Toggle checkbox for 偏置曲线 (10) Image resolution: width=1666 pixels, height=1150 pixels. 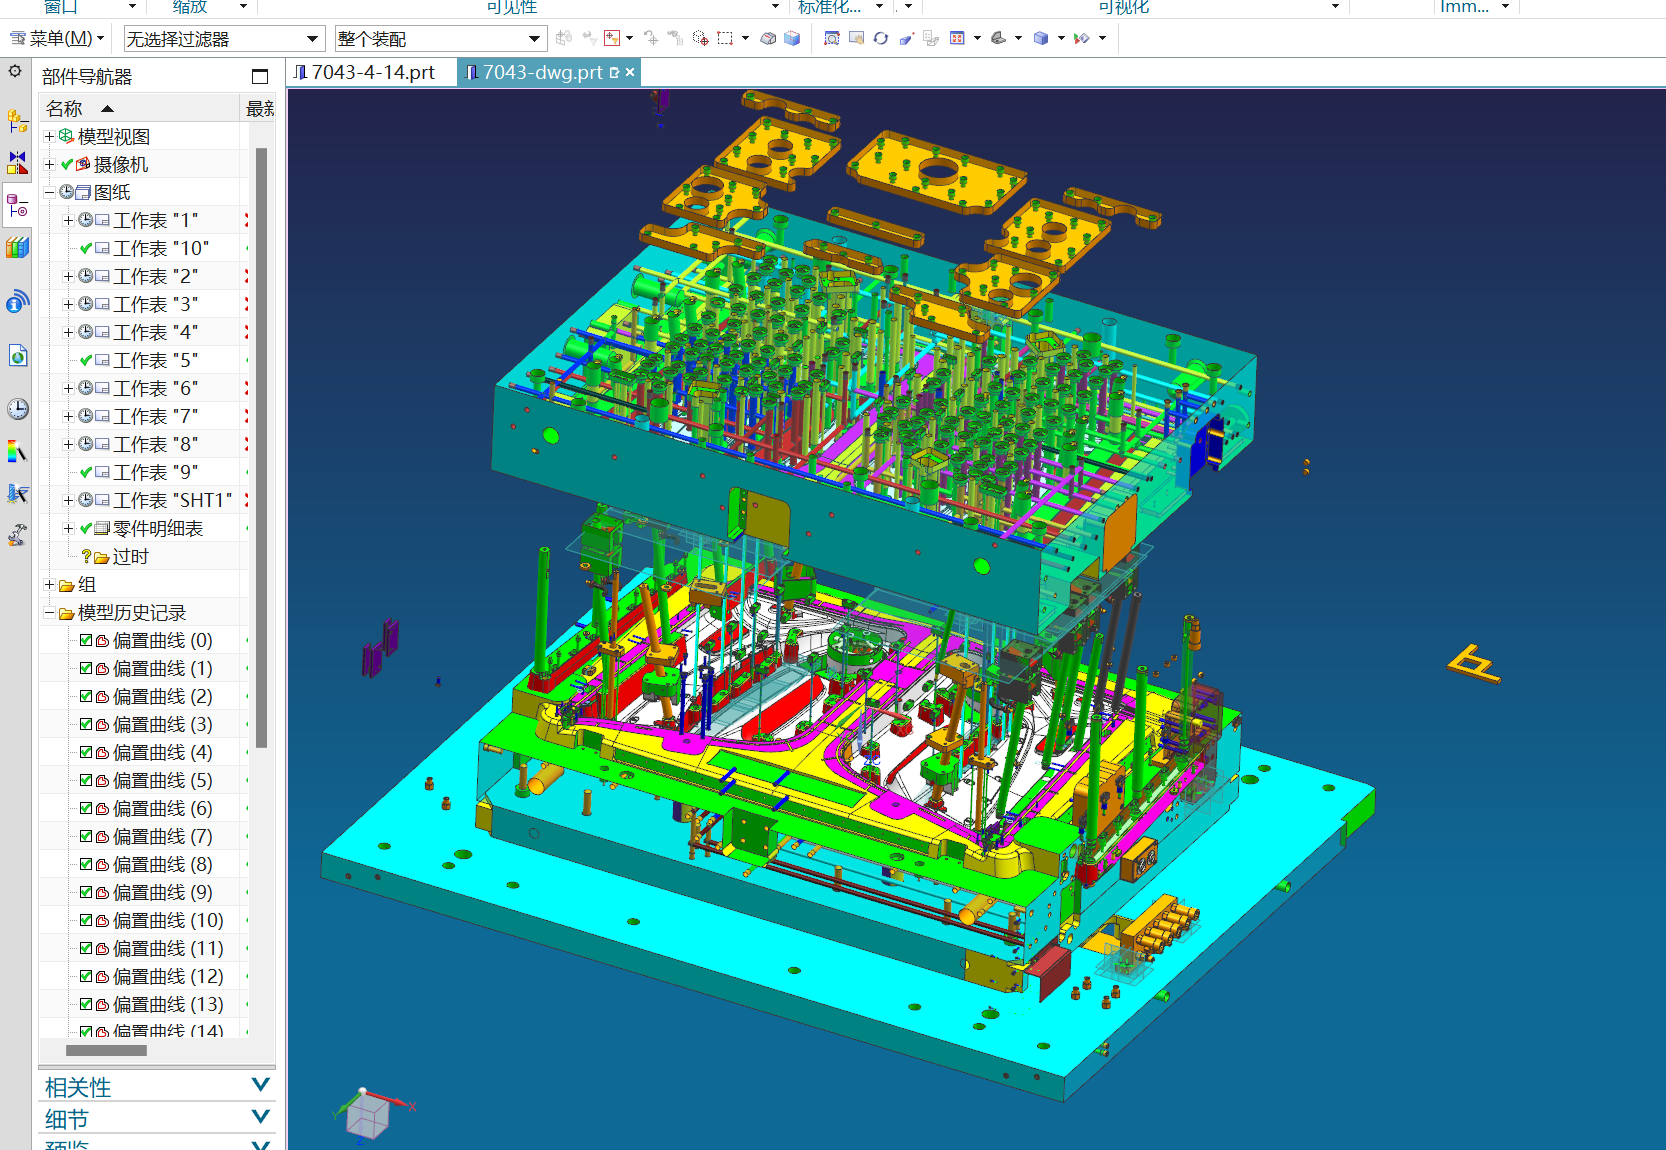tap(86, 920)
